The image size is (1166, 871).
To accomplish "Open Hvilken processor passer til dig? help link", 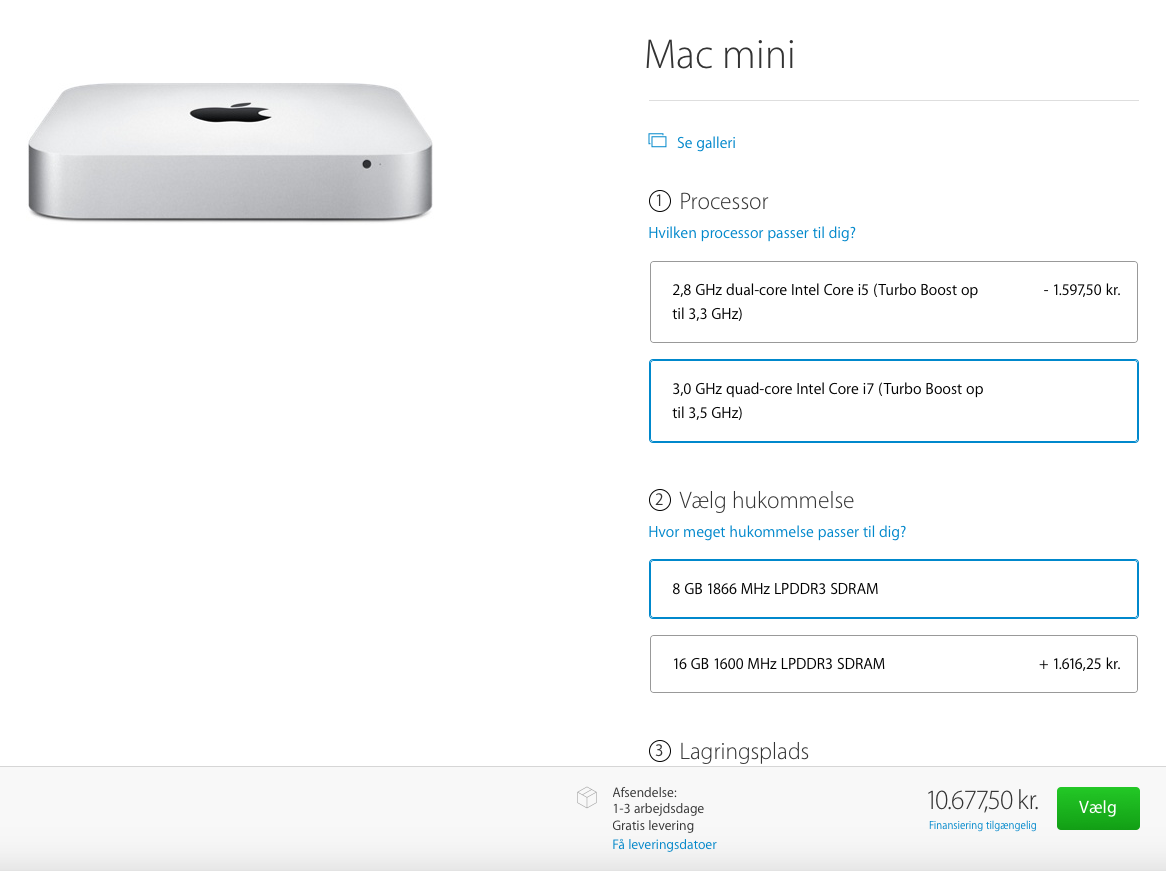I will tap(752, 233).
